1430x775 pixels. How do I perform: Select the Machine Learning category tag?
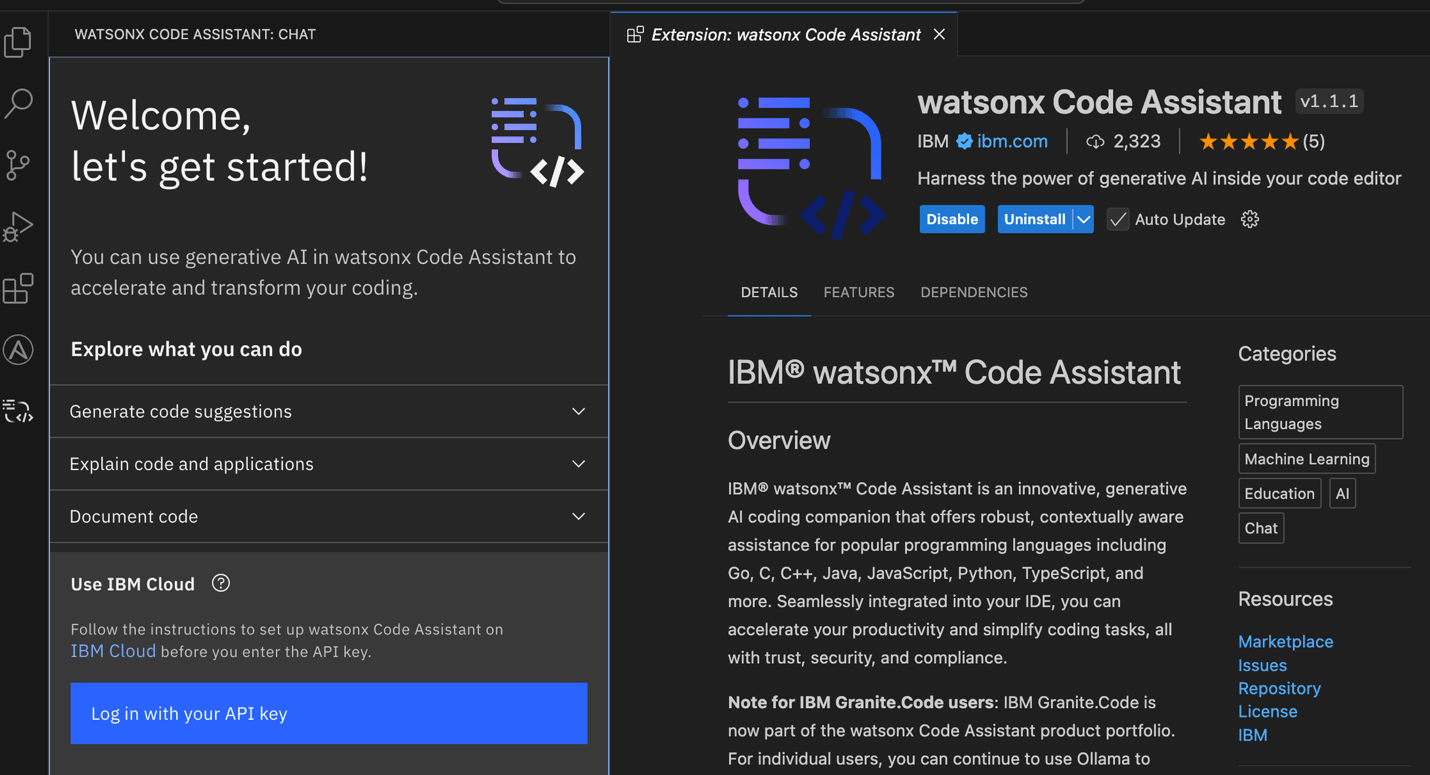point(1307,459)
